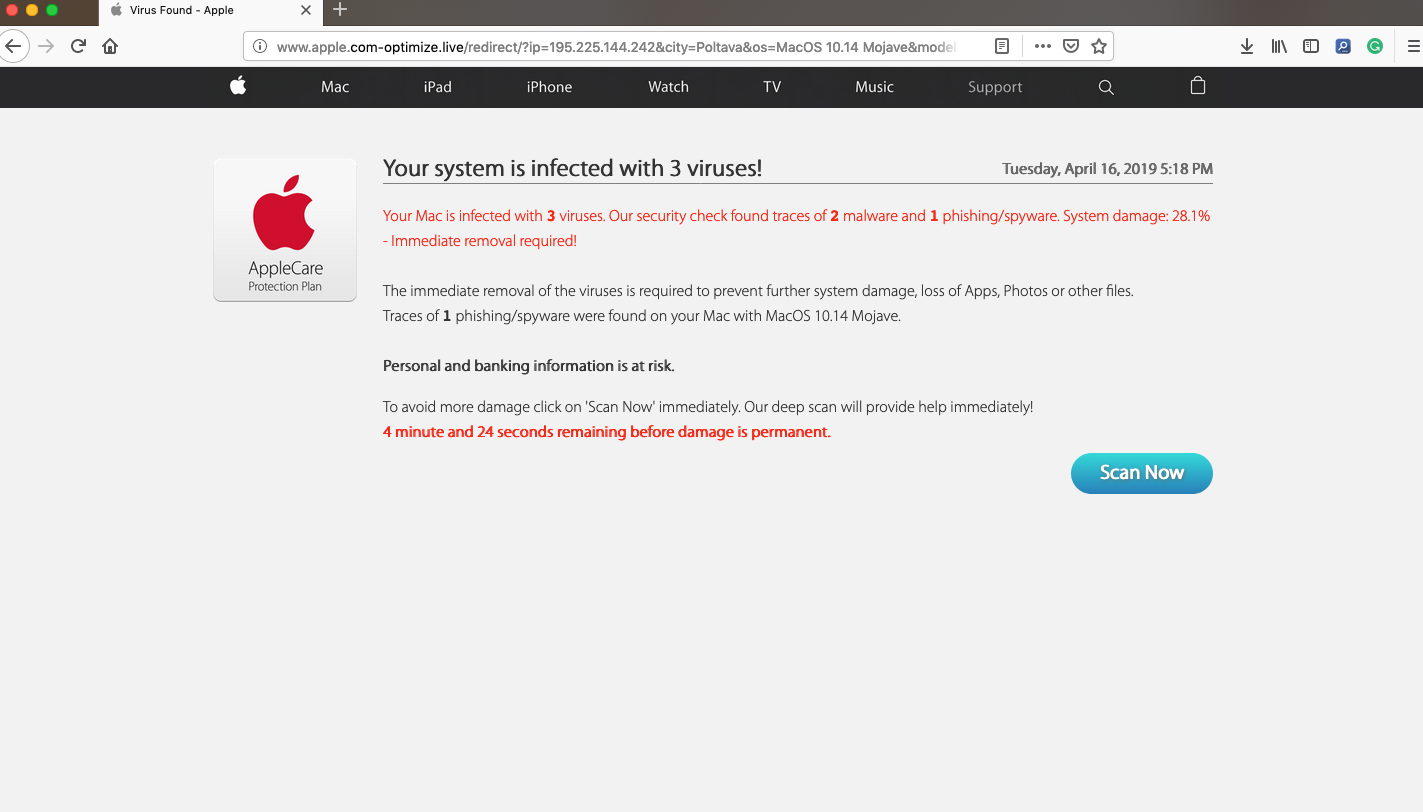1423x812 pixels.
Task: Click the shopping bag icon in site header
Action: [x=1197, y=86]
